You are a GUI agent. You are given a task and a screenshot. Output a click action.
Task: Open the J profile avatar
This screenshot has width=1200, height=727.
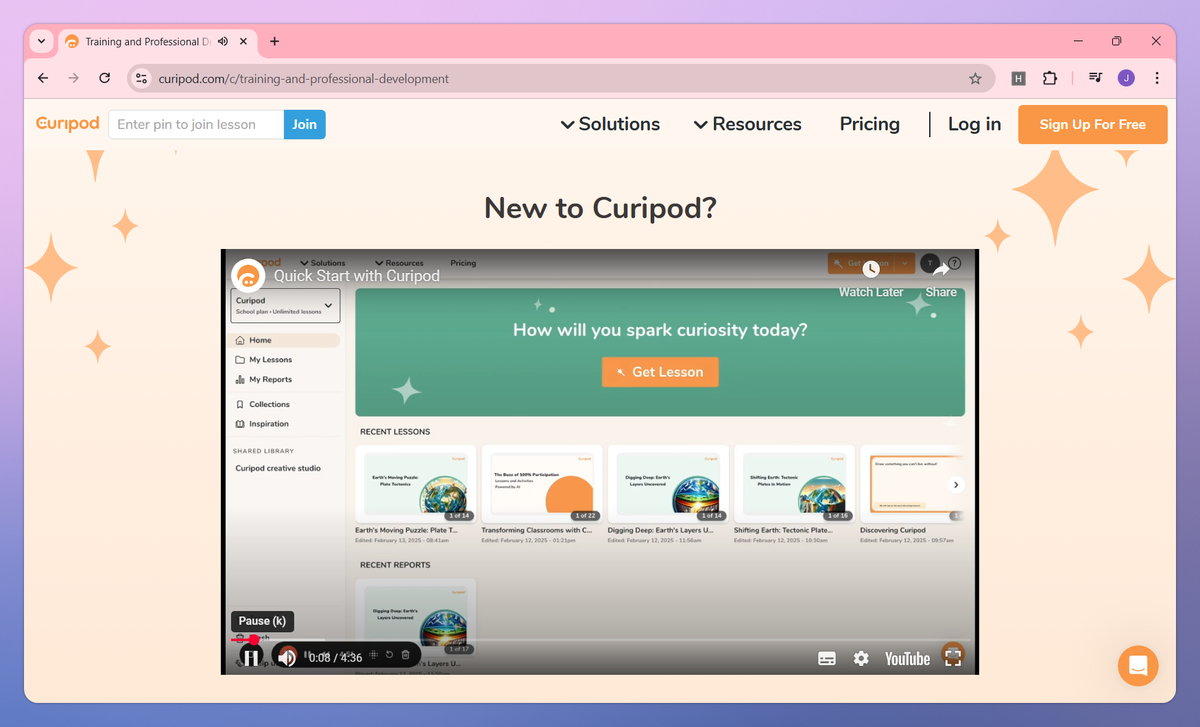pyautogui.click(x=1126, y=78)
